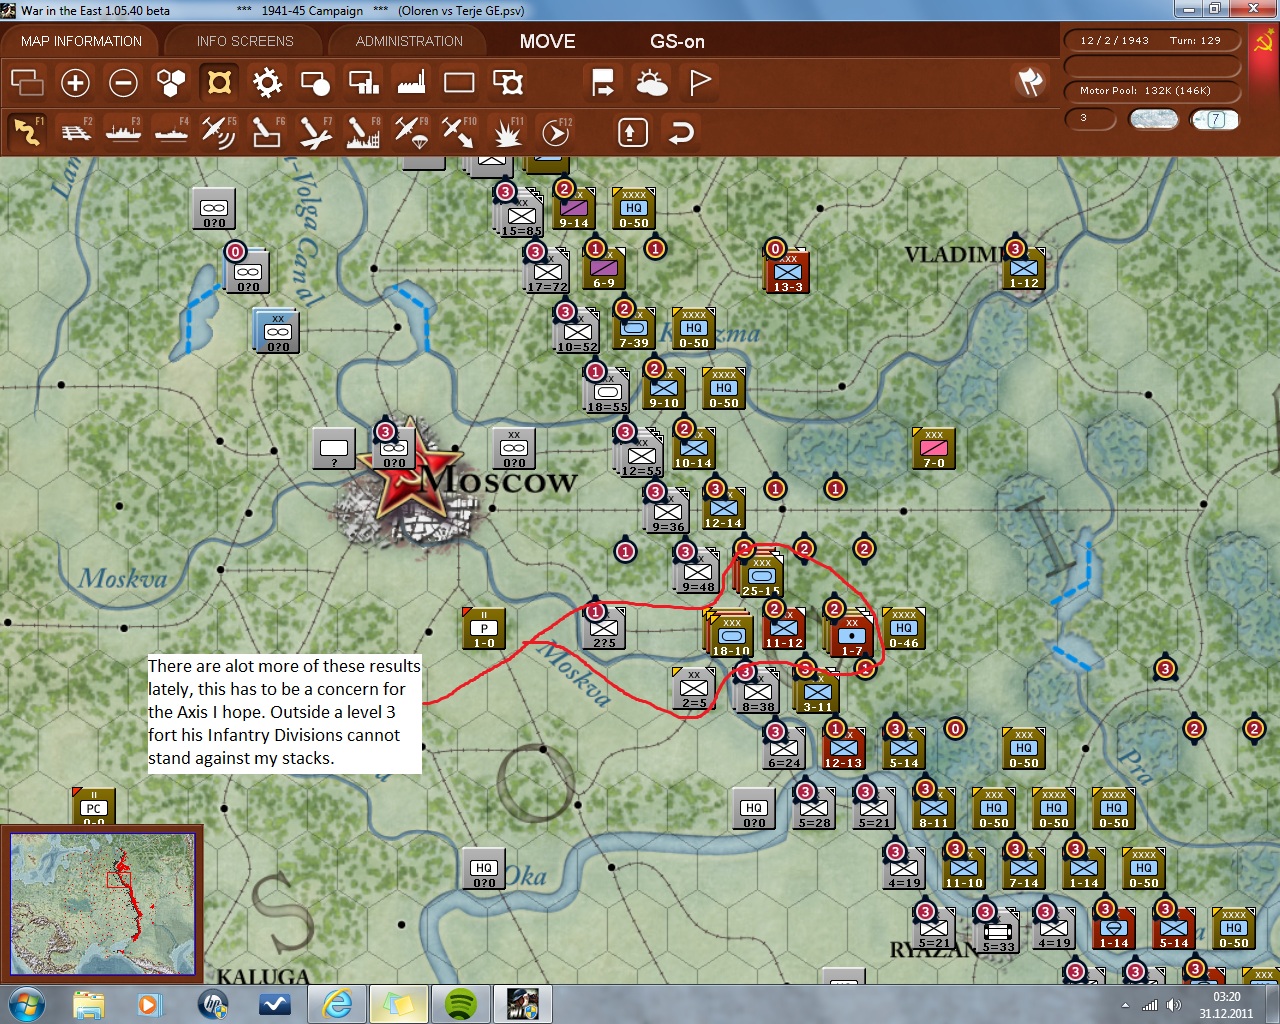Viewport: 1280px width, 1024px height.
Task: Toggle the rectangle-with-fort map overlay
Action: click(508, 82)
